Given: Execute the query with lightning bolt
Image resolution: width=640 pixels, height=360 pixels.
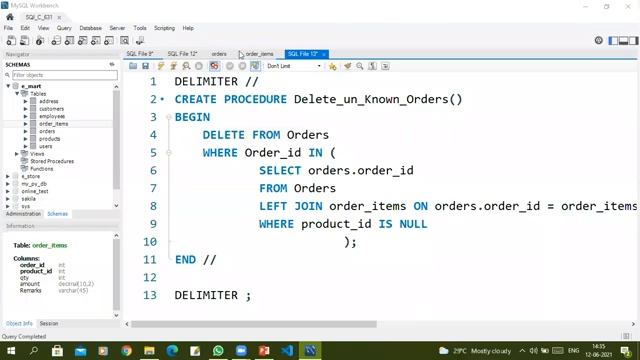Looking at the screenshot, I should (x=160, y=66).
